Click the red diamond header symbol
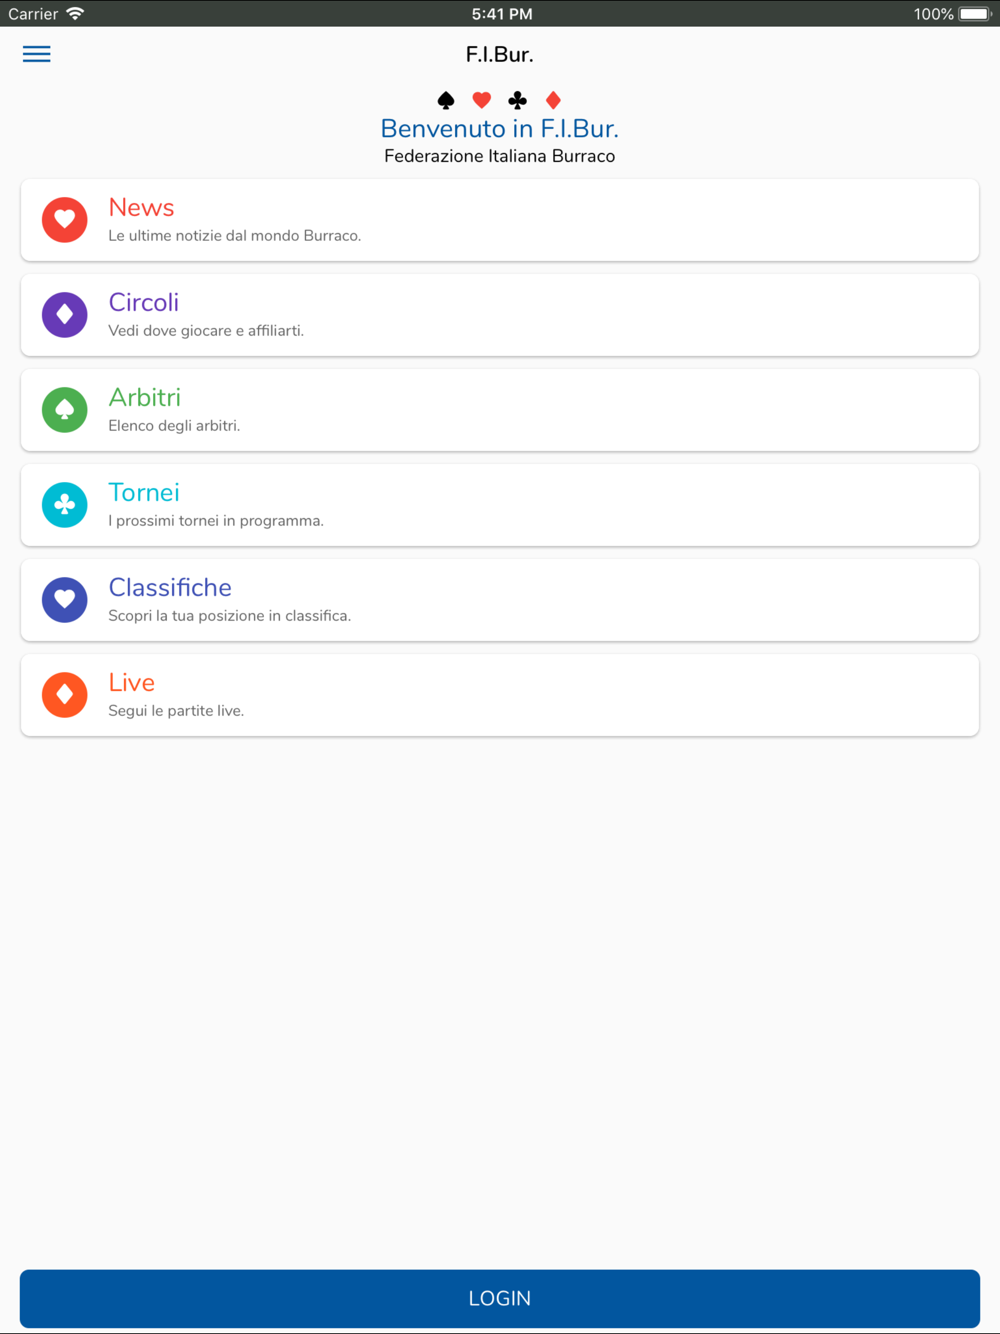This screenshot has height=1334, width=1000. pos(553,100)
